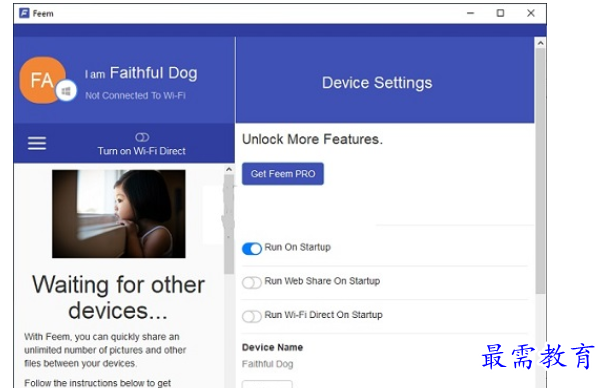Click the settings panel scrollbar up arrow
Image resolution: width=603 pixels, height=388 pixels.
point(540,43)
